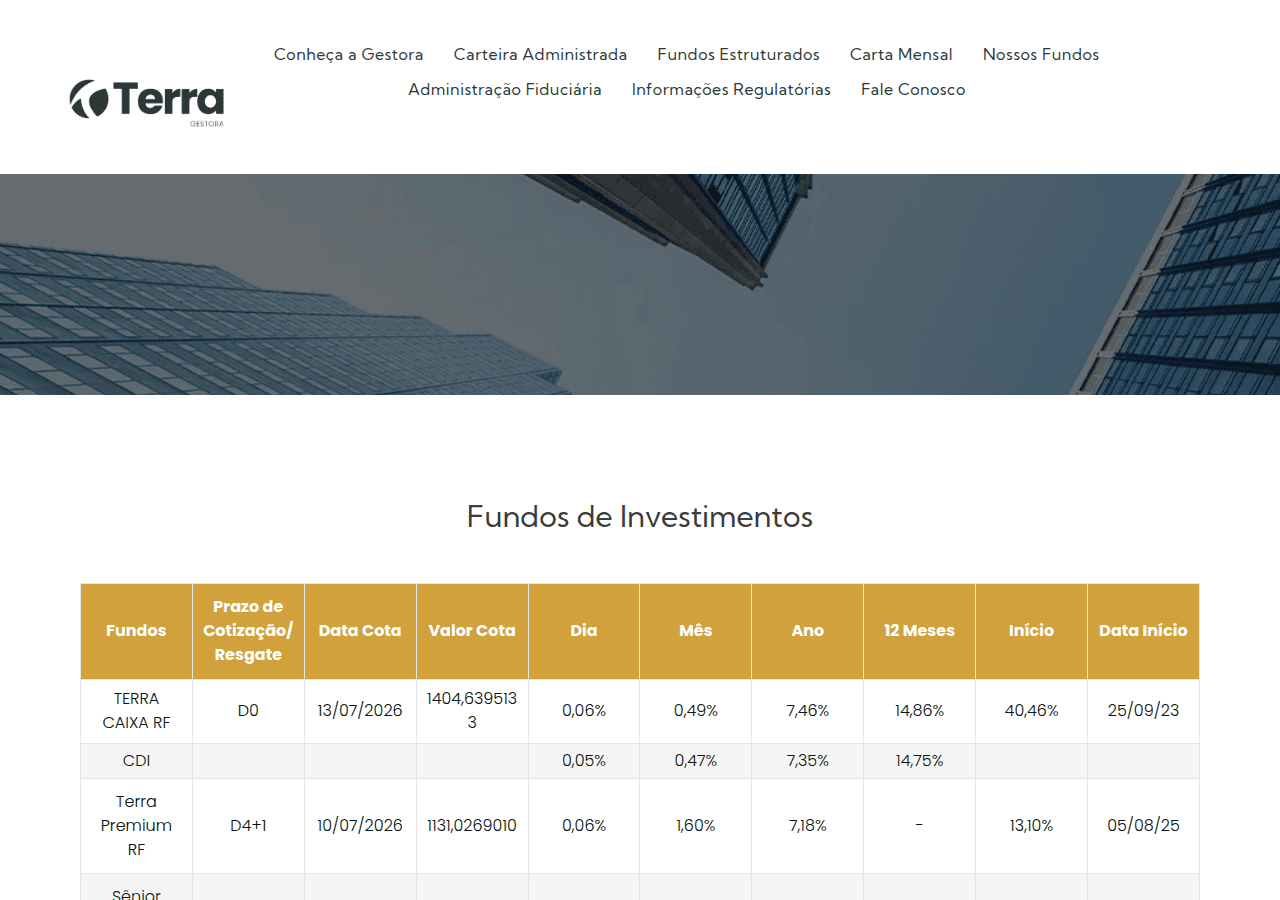Click the Mês column header
The image size is (1280, 900).
pos(696,631)
